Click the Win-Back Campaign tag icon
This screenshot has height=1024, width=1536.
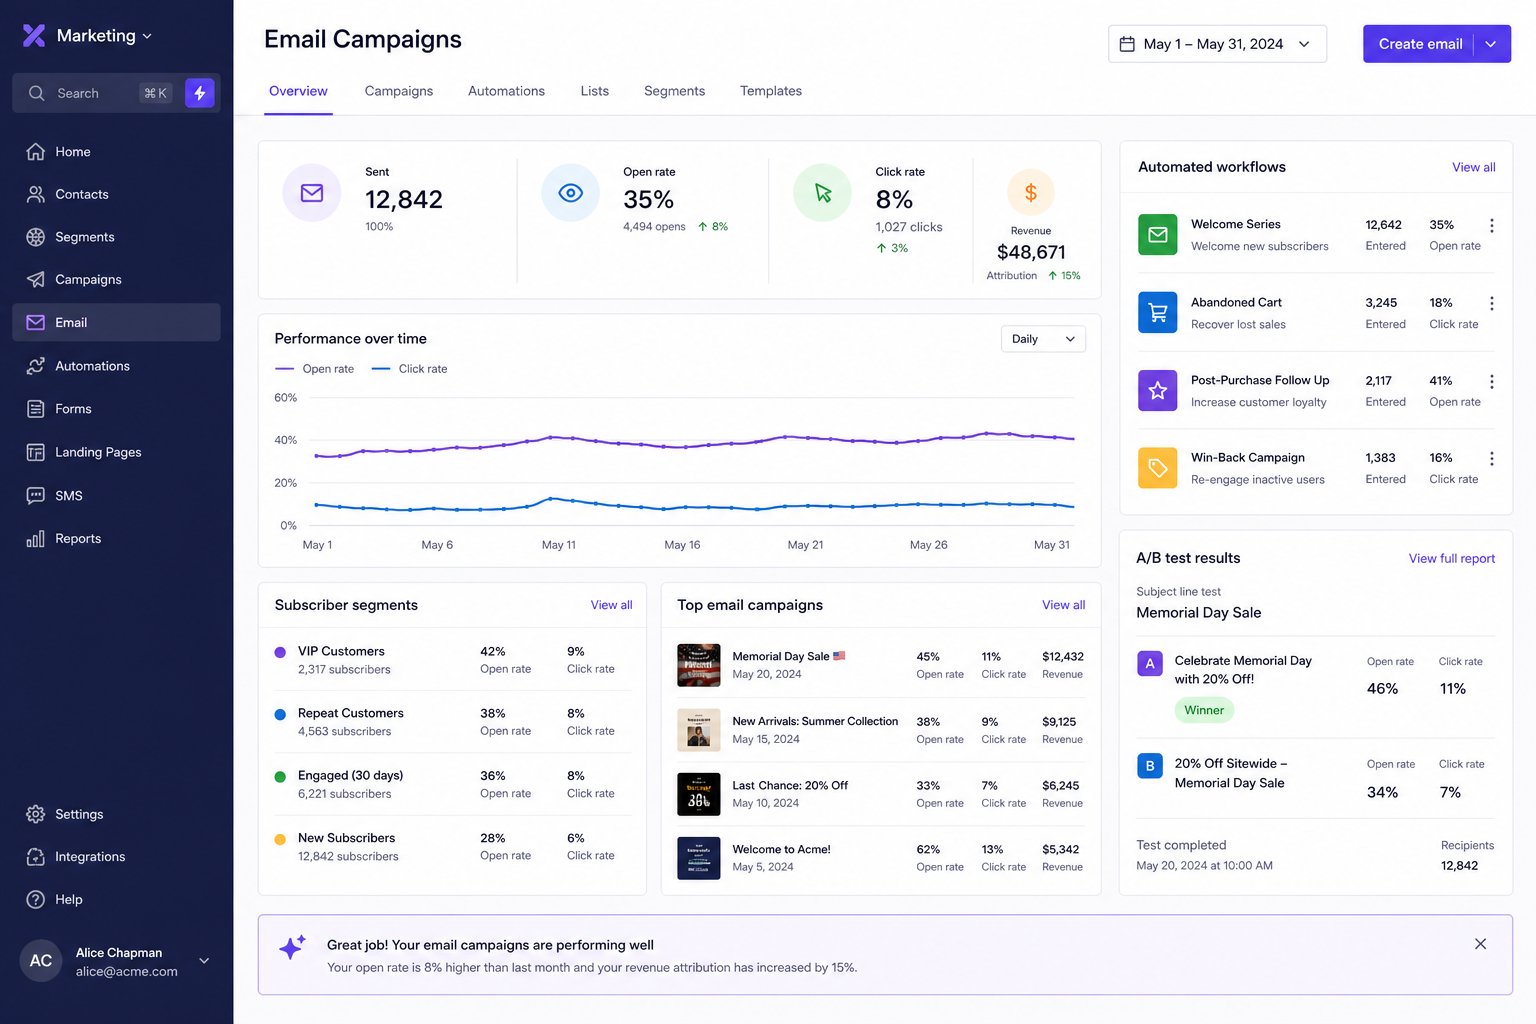click(1158, 467)
